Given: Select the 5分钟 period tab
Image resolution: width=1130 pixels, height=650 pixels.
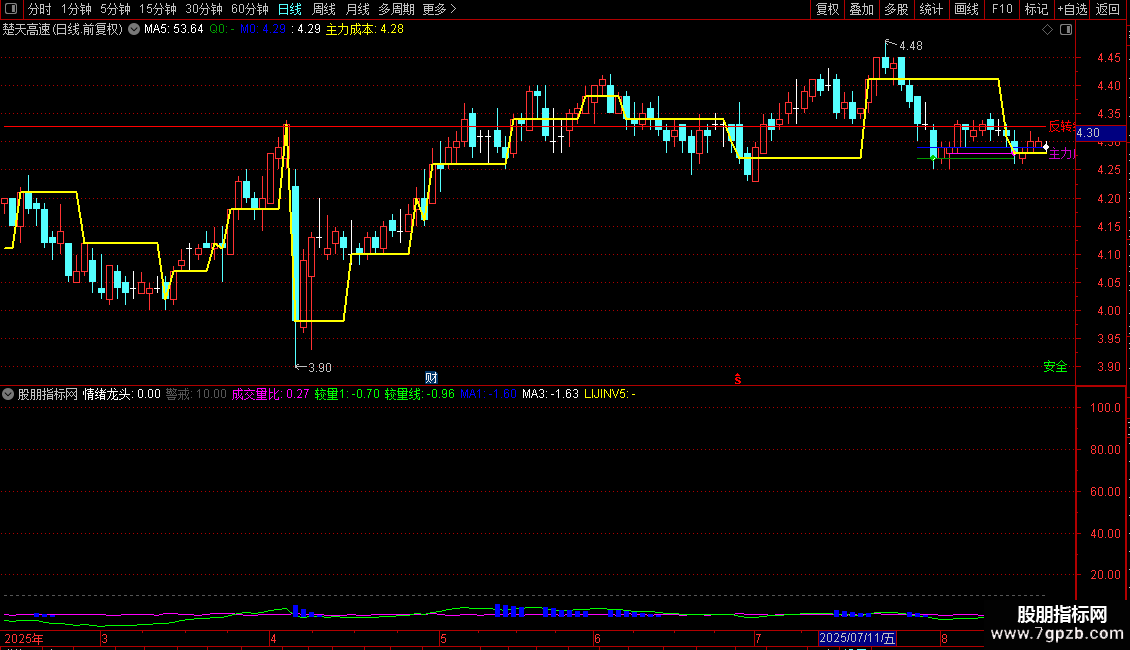Looking at the screenshot, I should (x=115, y=9).
